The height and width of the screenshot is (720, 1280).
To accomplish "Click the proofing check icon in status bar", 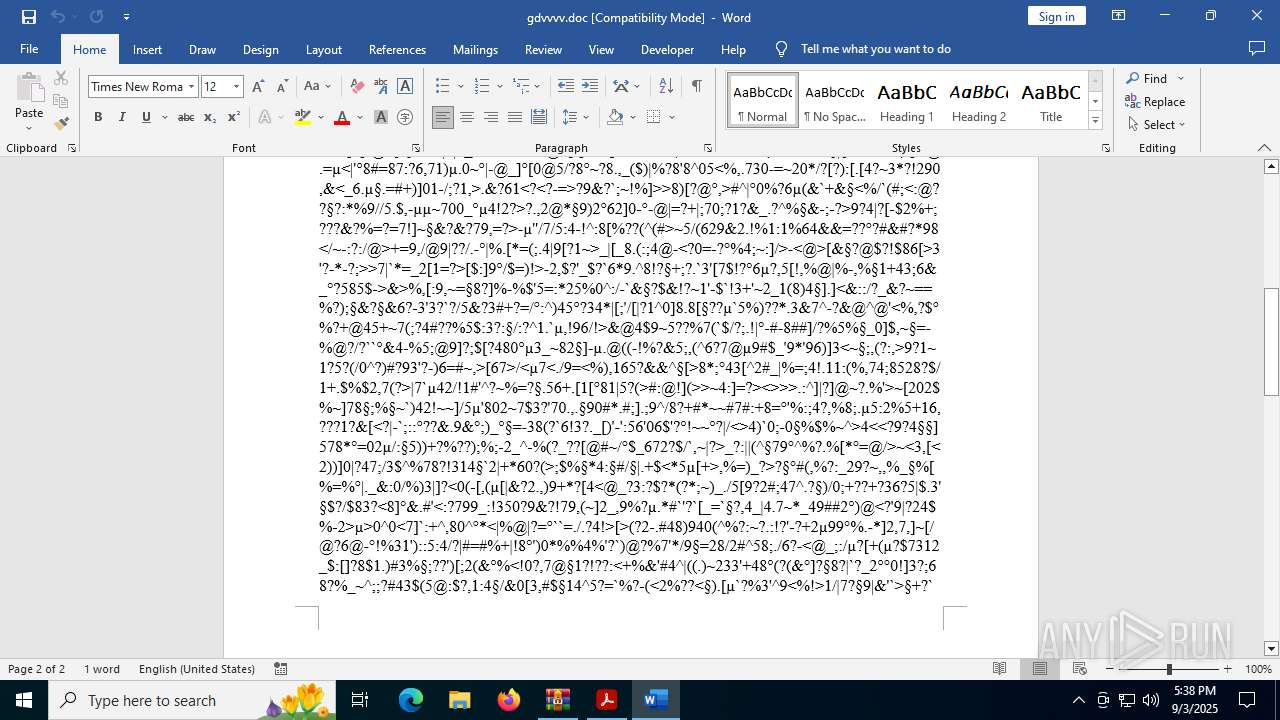I will coord(281,669).
